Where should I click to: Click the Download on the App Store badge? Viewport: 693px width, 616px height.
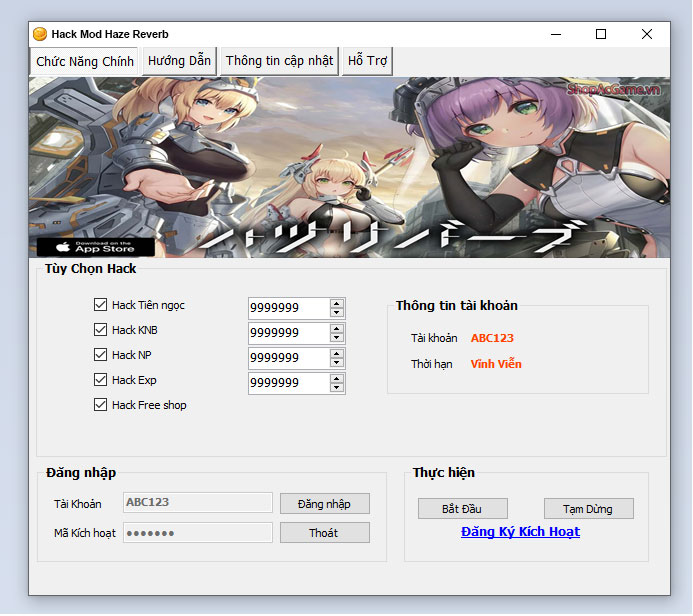96,246
